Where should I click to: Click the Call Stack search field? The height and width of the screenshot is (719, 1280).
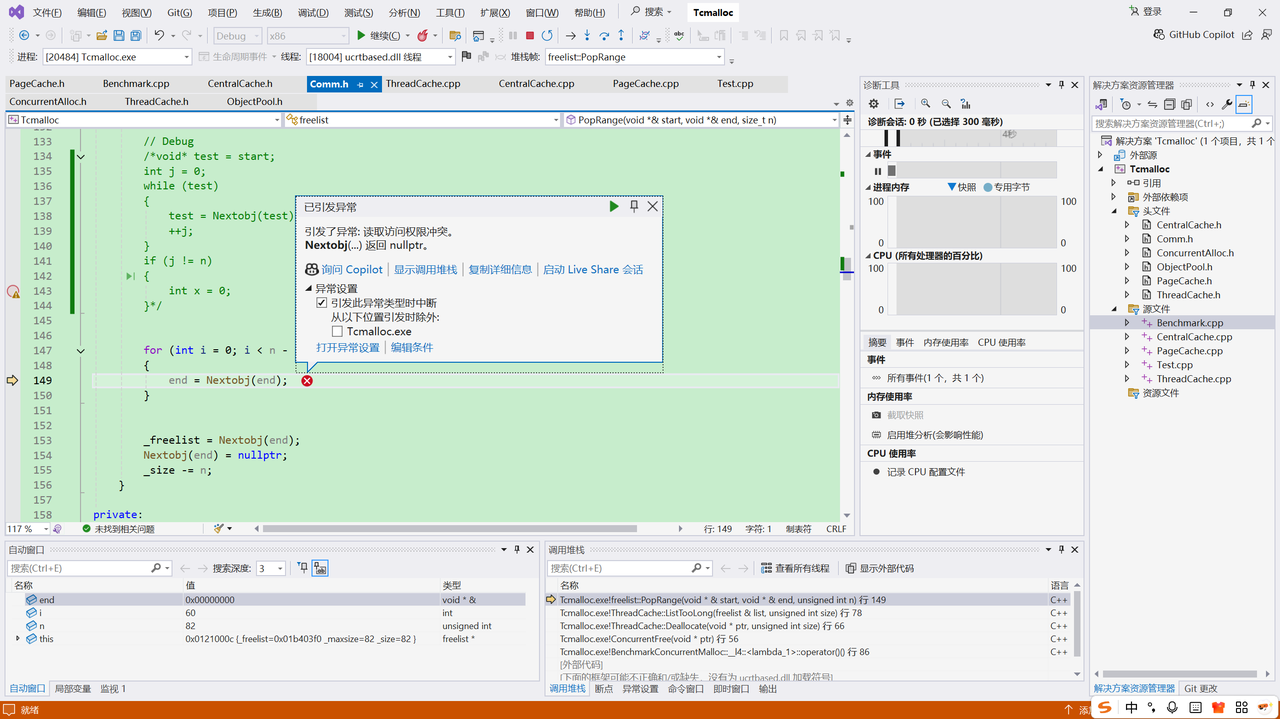point(630,568)
